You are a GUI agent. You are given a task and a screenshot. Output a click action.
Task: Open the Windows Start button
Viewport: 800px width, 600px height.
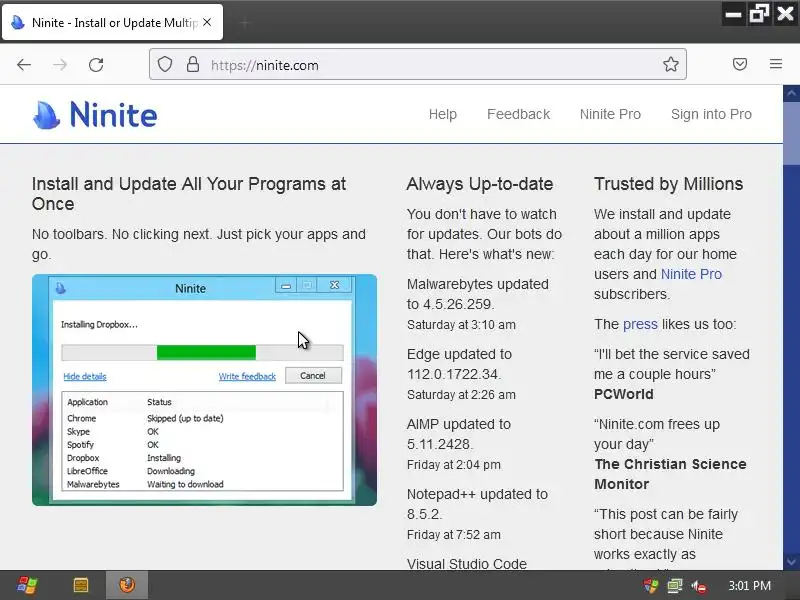point(27,585)
